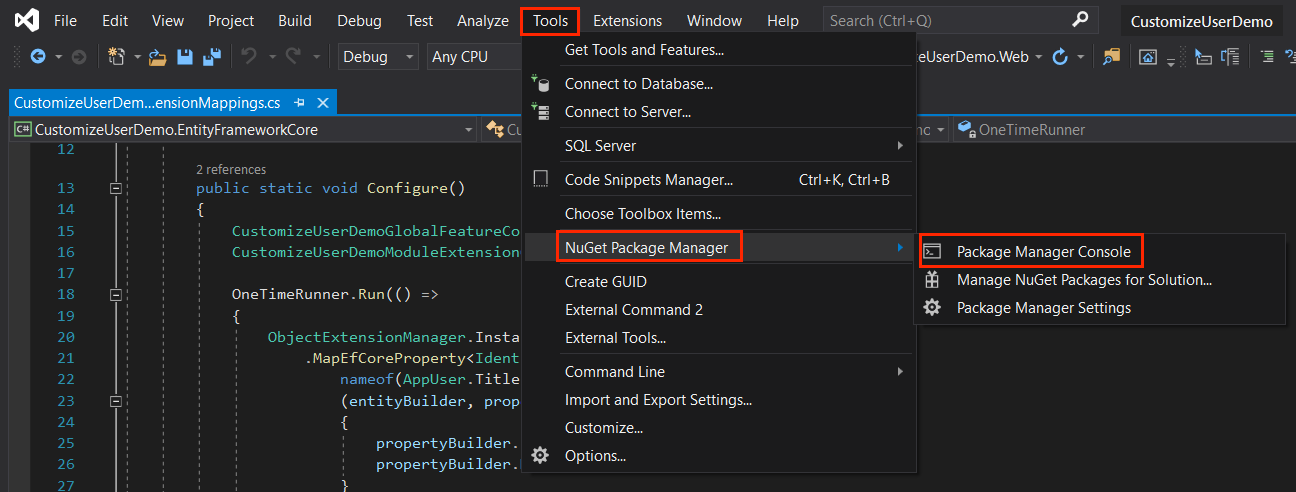Screen dimensions: 1296x492
Task: Collapse the OneTimeRunner.Run code block
Action: tap(115, 295)
